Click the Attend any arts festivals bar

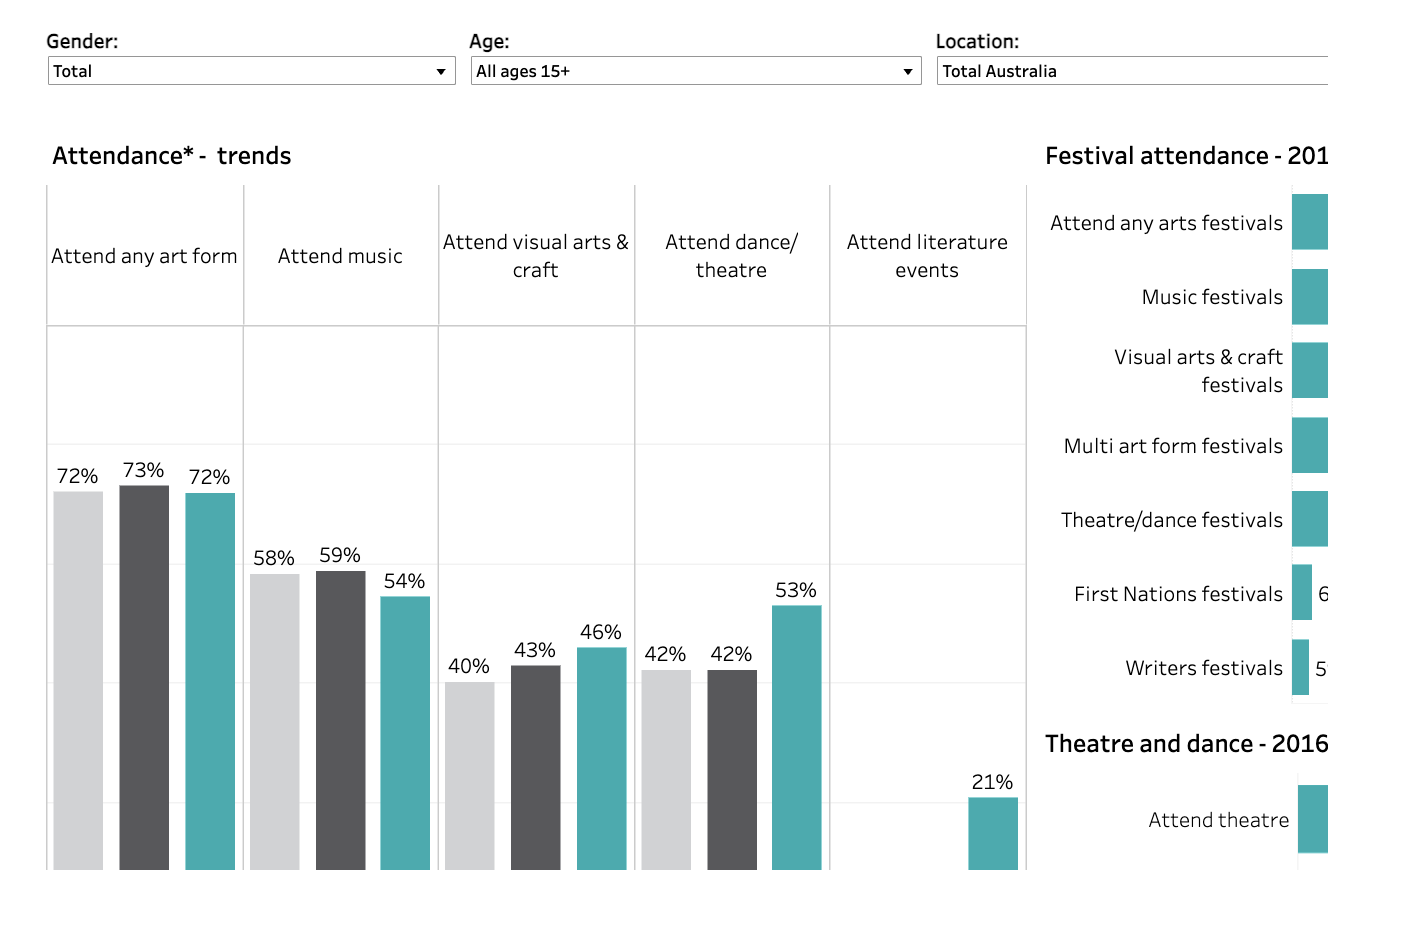pyautogui.click(x=1309, y=222)
